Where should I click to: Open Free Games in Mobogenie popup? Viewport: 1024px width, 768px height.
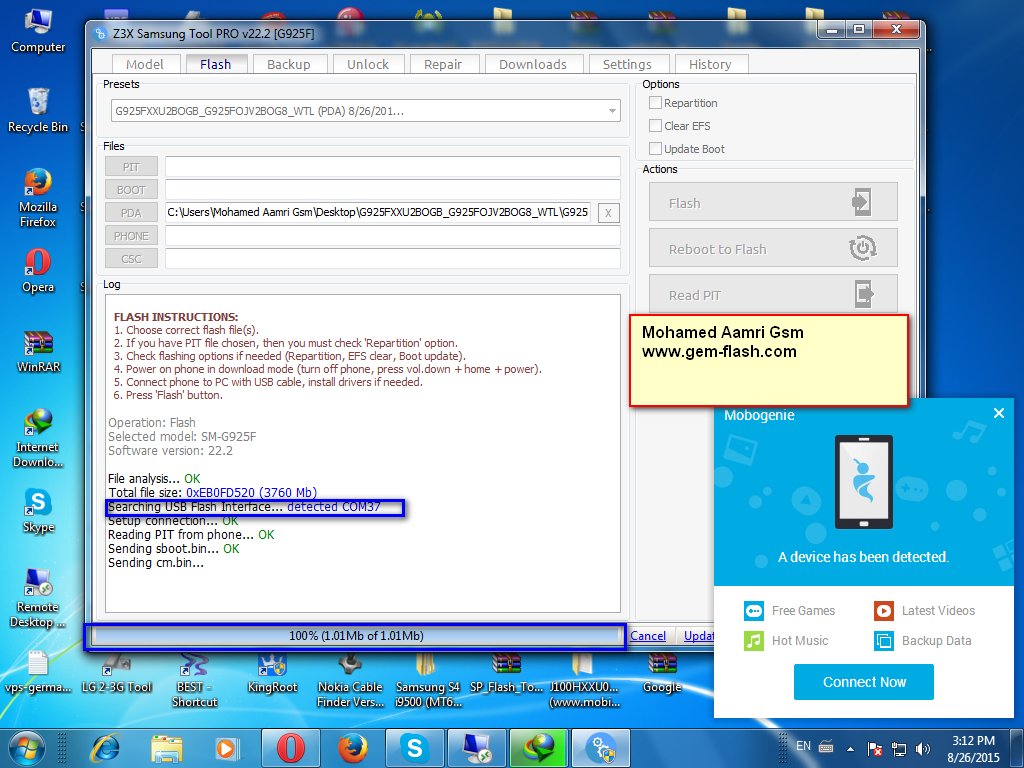[x=790, y=611]
